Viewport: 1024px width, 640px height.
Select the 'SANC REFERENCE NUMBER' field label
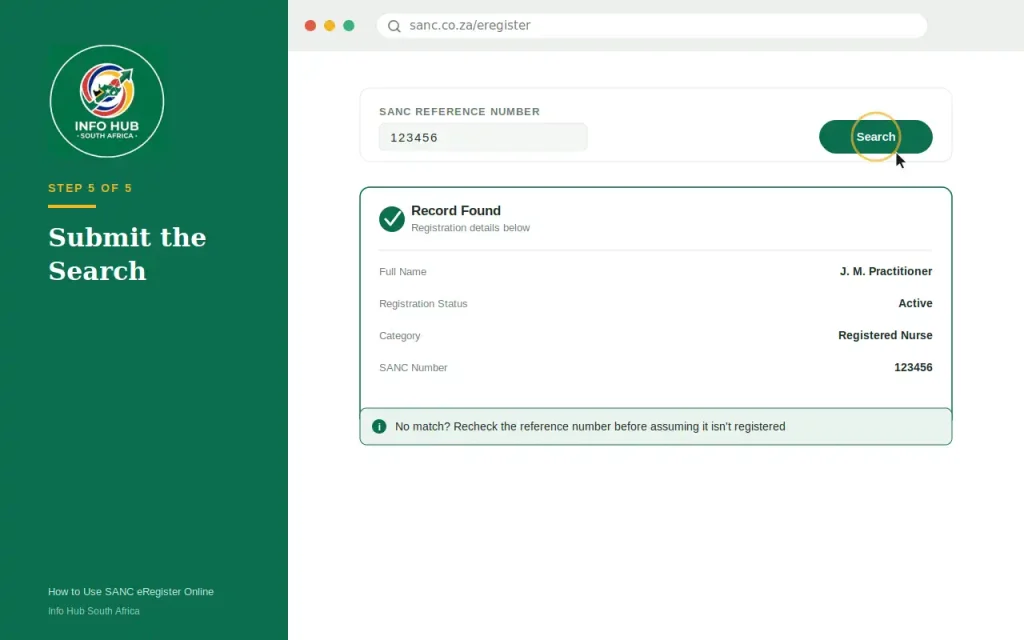click(460, 112)
